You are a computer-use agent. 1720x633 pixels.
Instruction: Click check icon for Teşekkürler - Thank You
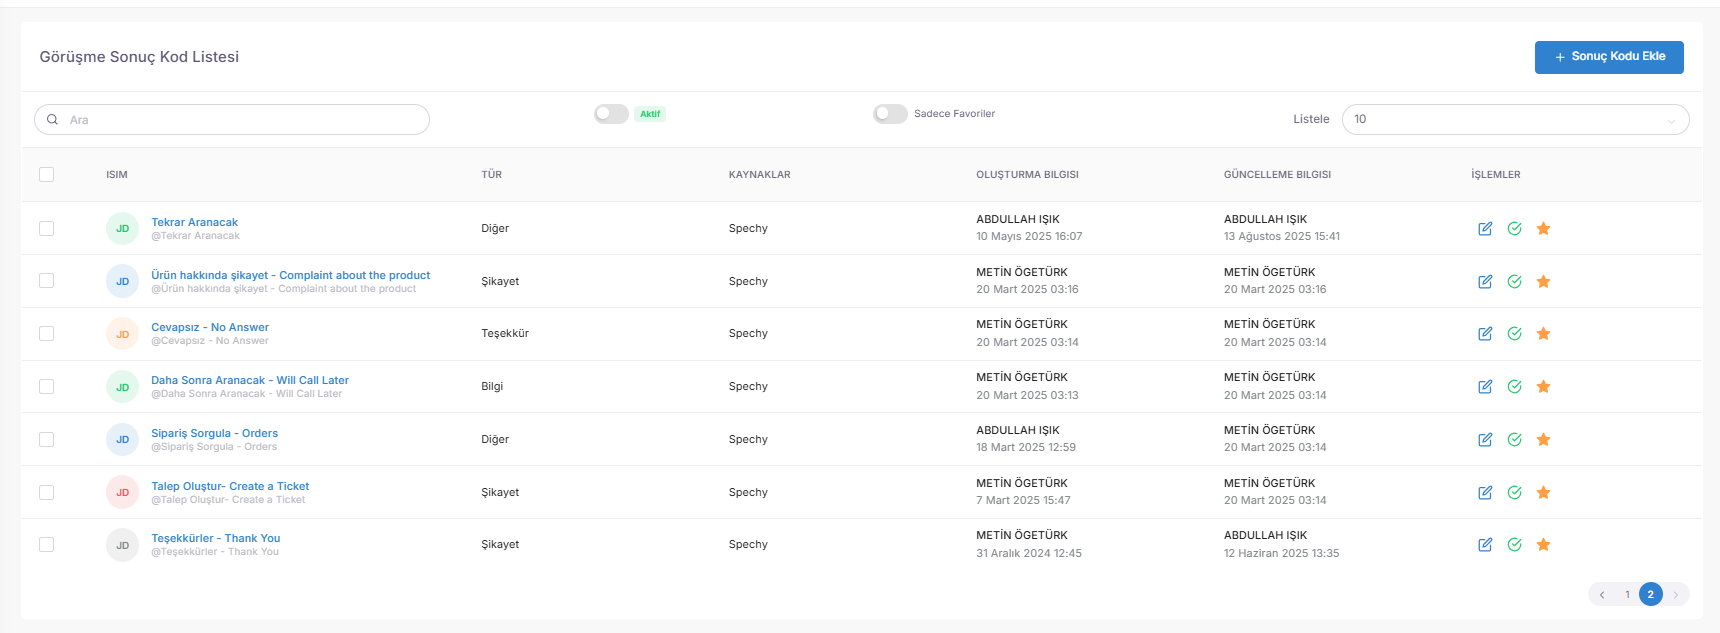point(1514,545)
